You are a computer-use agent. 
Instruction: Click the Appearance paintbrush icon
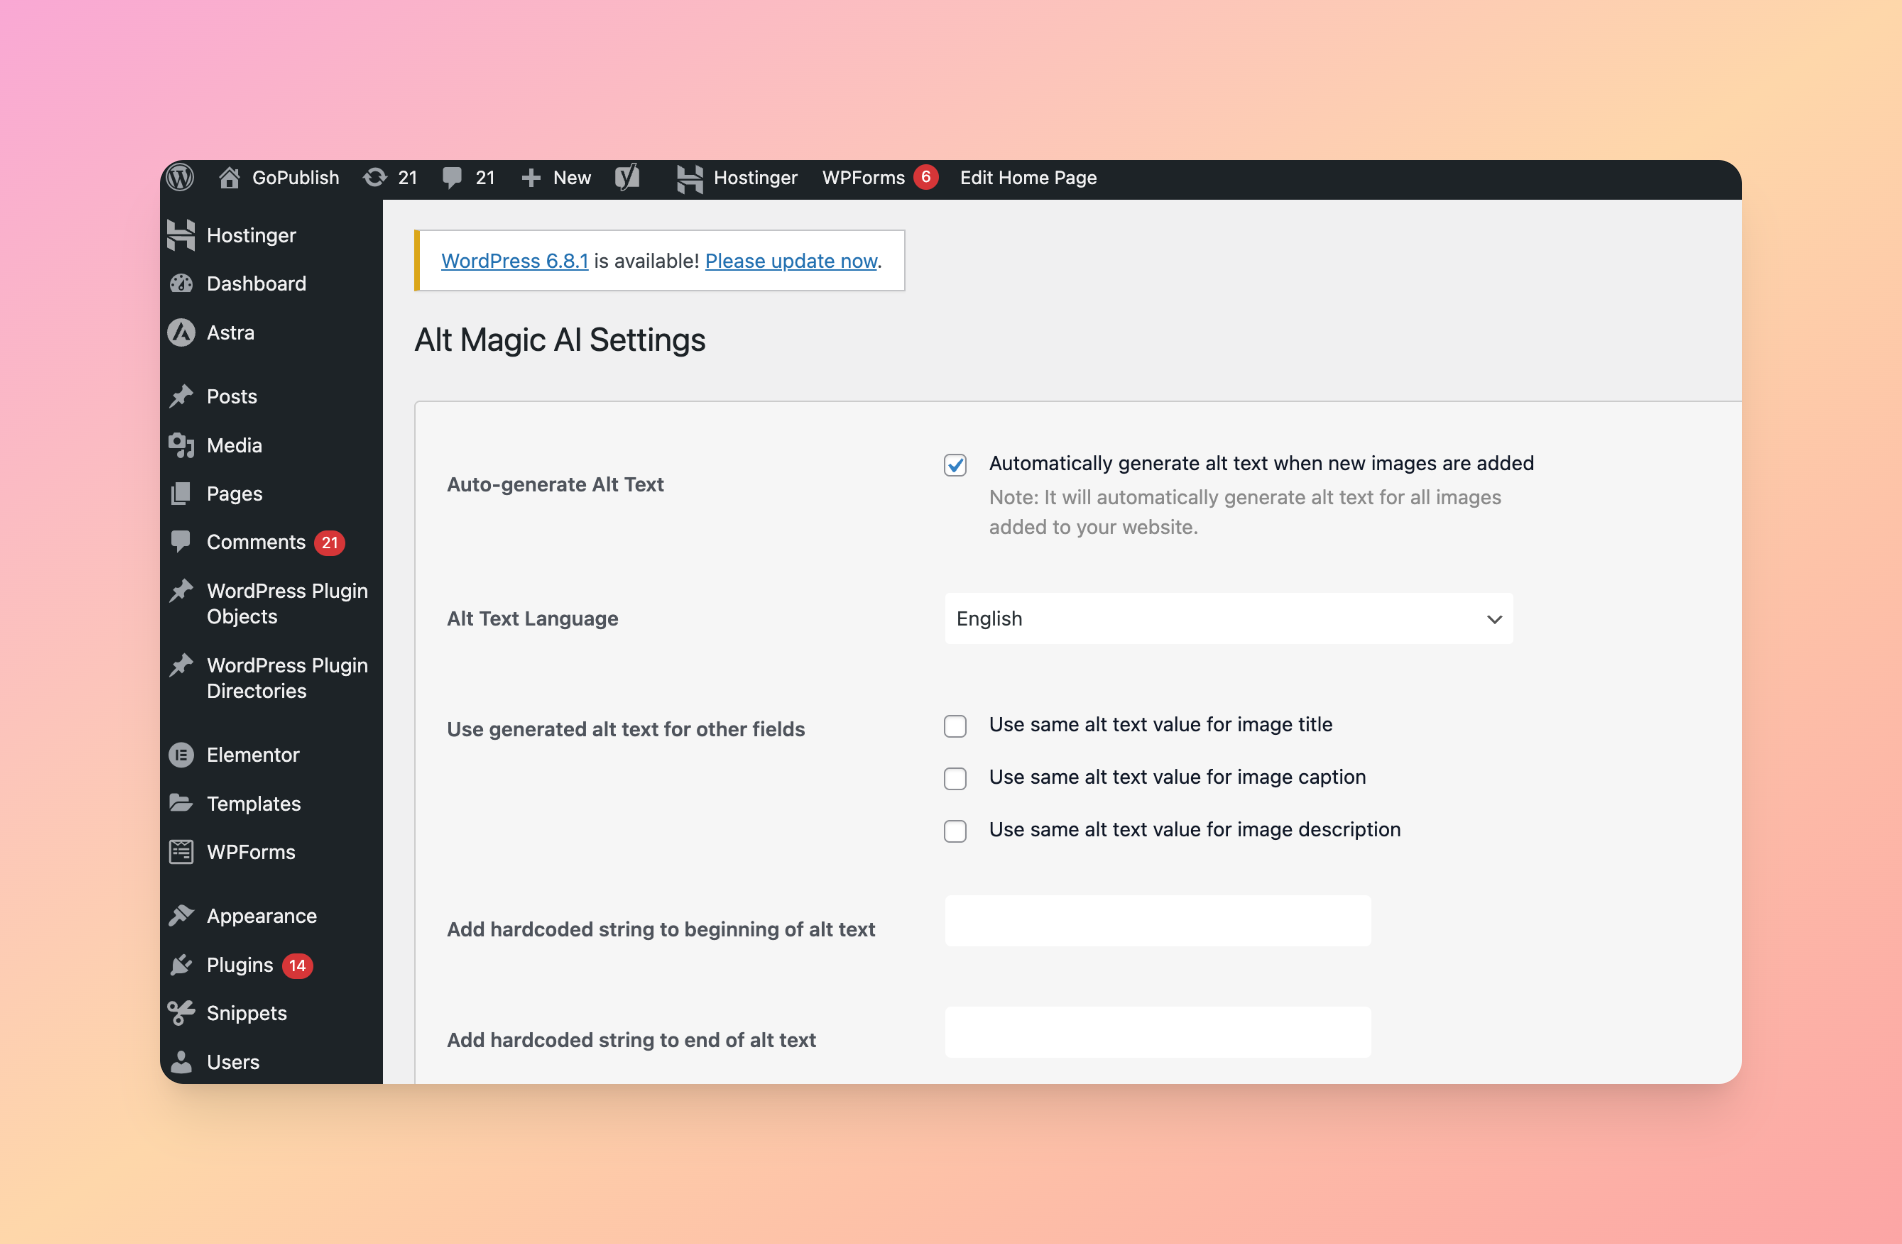click(x=181, y=916)
